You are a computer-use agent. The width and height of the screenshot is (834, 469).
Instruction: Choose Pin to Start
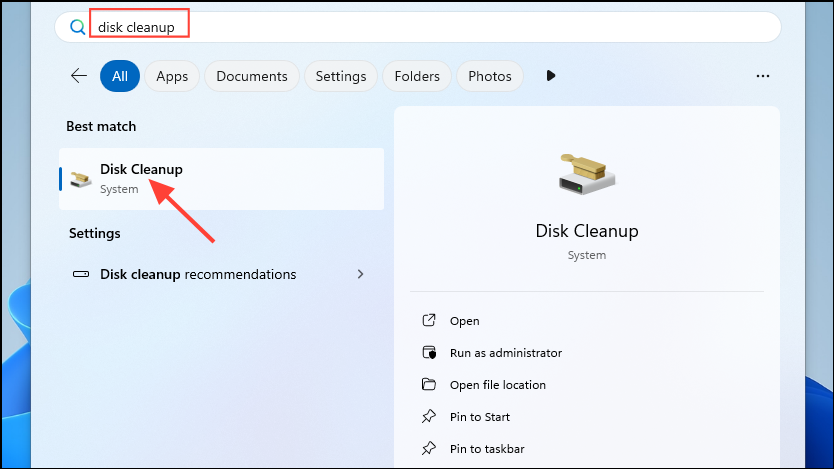tap(480, 417)
